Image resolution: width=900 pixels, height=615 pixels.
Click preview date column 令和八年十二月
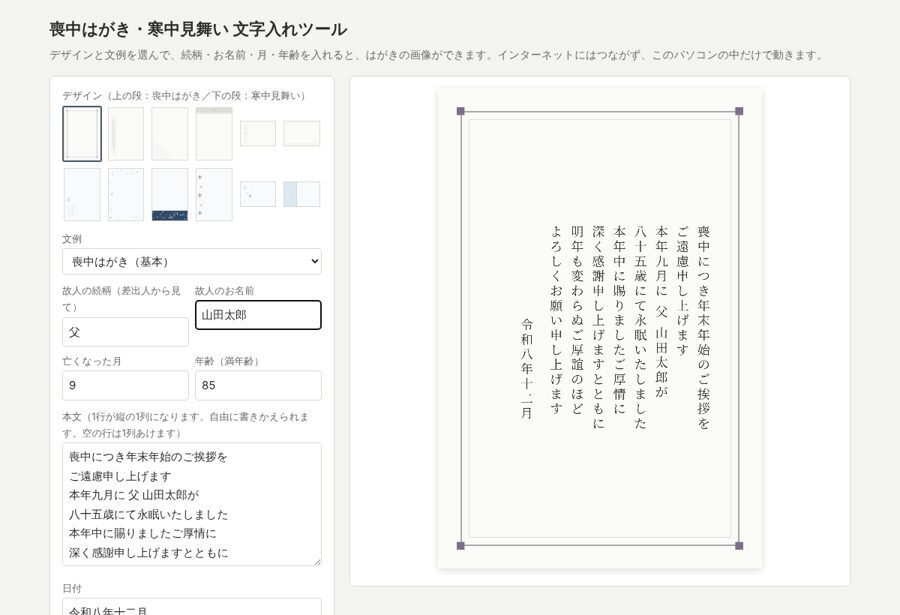click(527, 369)
